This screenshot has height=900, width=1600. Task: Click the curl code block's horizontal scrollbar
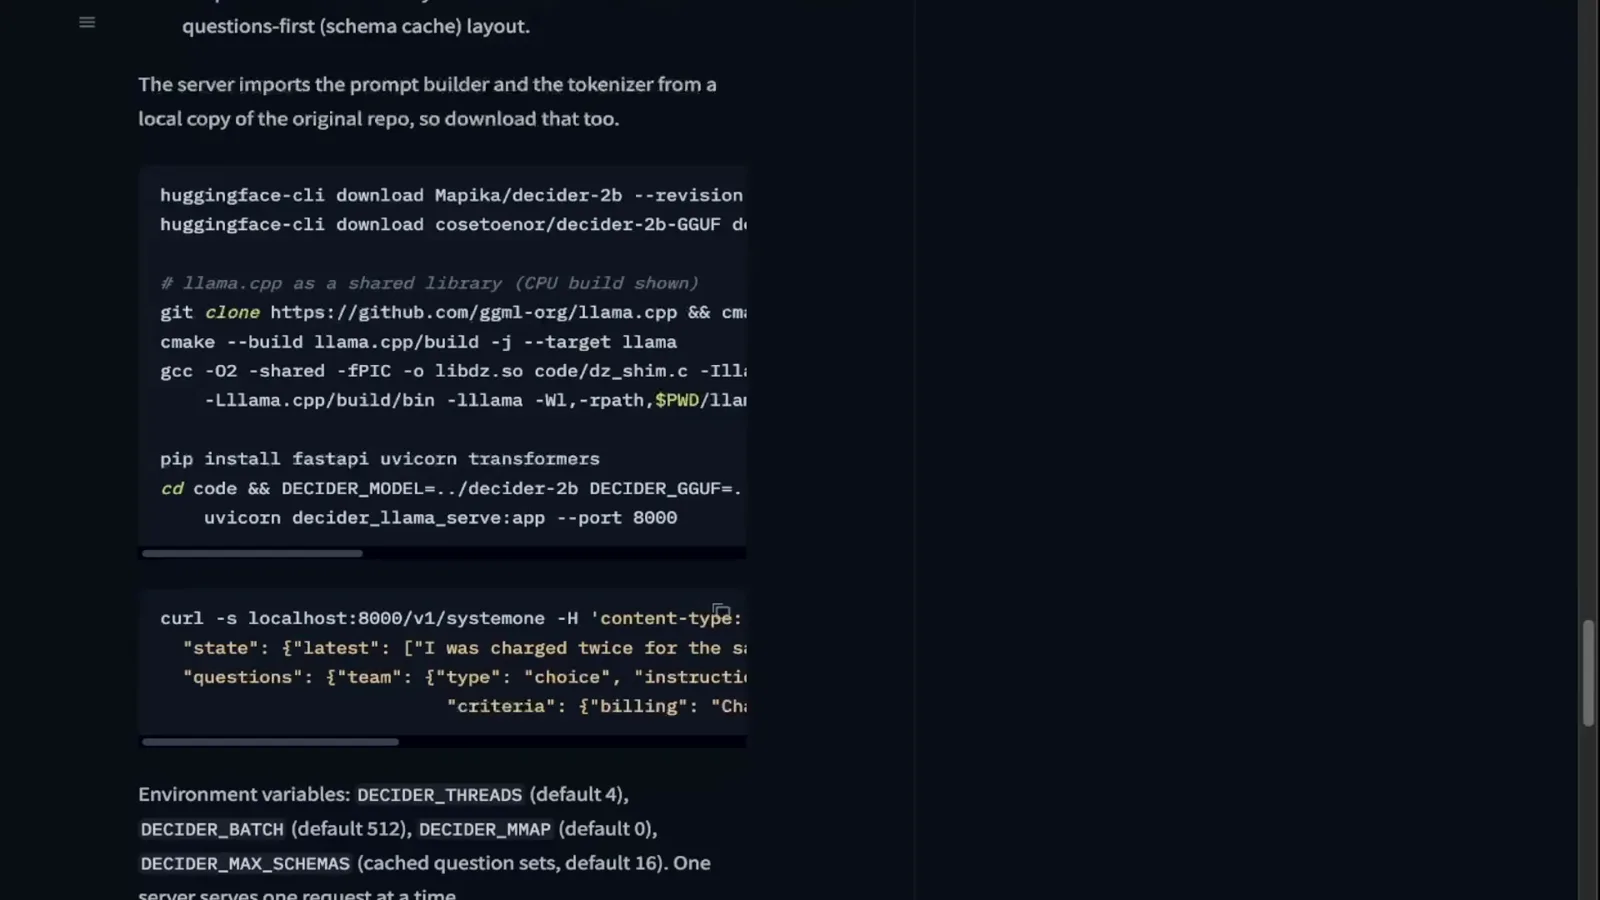(270, 742)
